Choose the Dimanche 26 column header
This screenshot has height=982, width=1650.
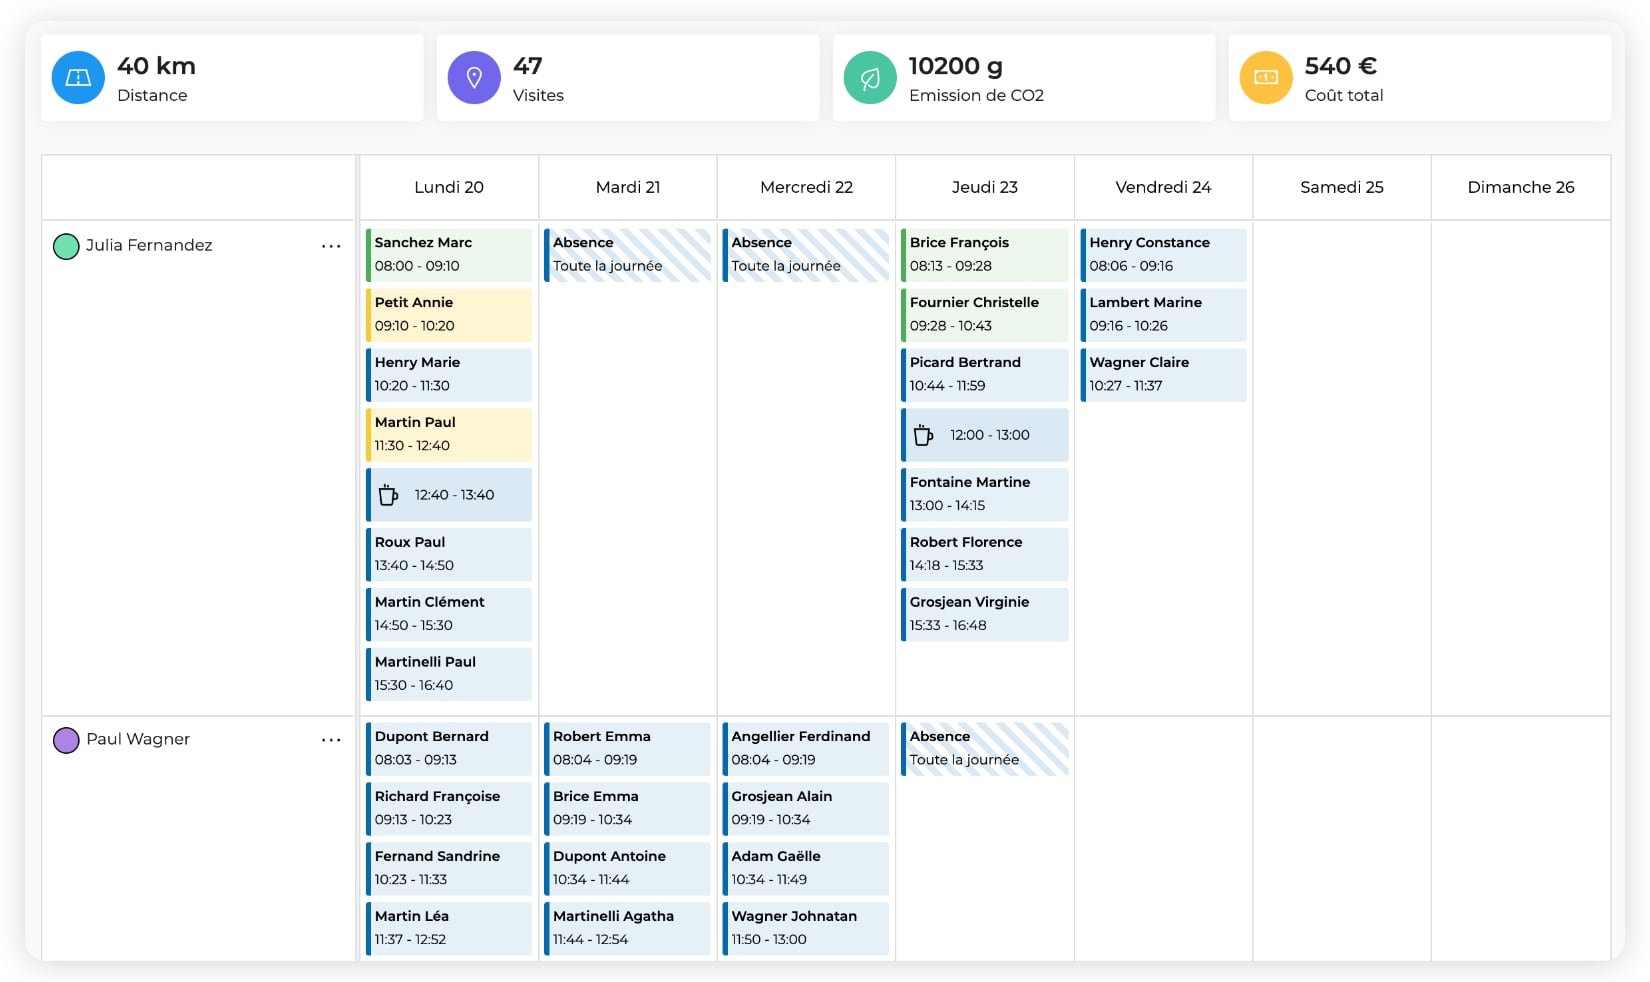click(x=1520, y=187)
